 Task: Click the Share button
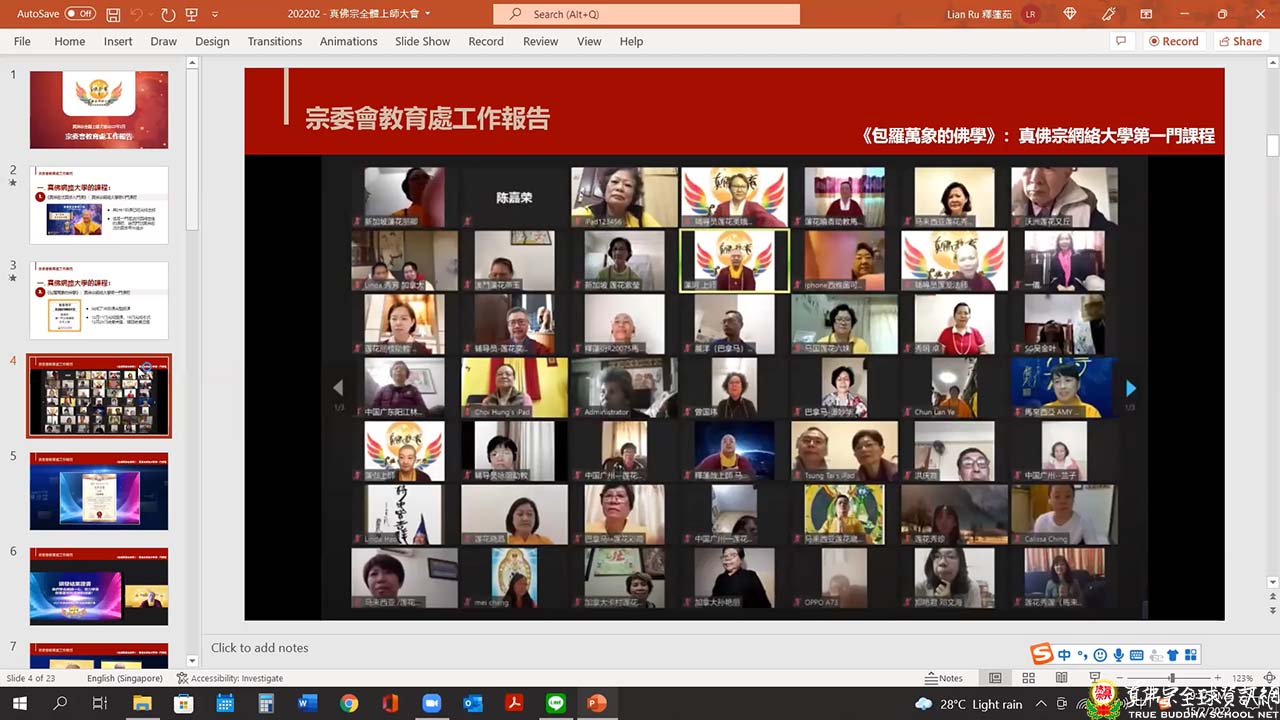tap(1239, 41)
